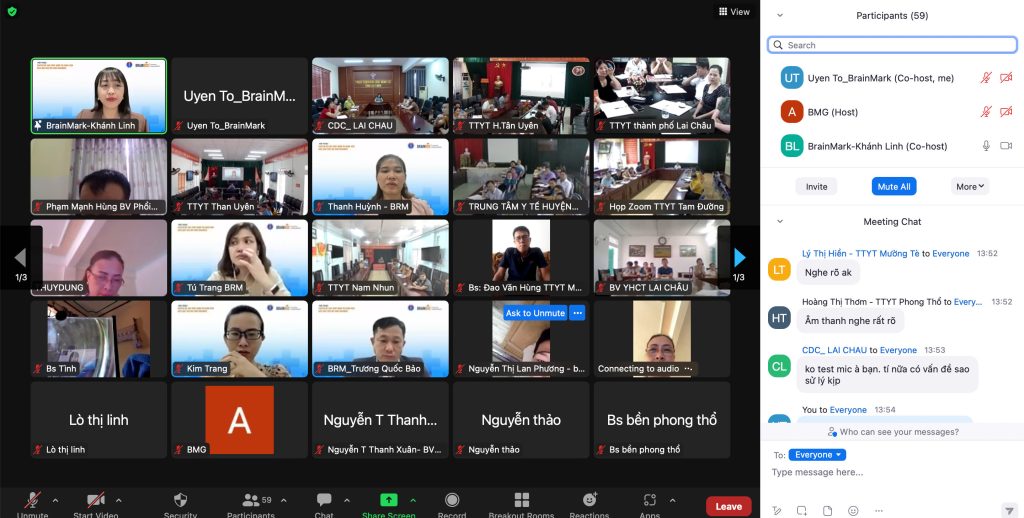The height and width of the screenshot is (518, 1024).
Task: Click the green encryption shield icon
Action: point(12,11)
